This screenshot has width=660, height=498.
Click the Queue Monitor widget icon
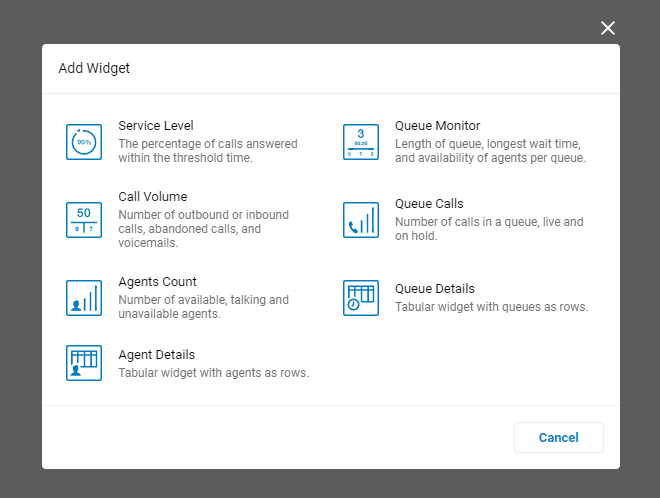tap(361, 142)
